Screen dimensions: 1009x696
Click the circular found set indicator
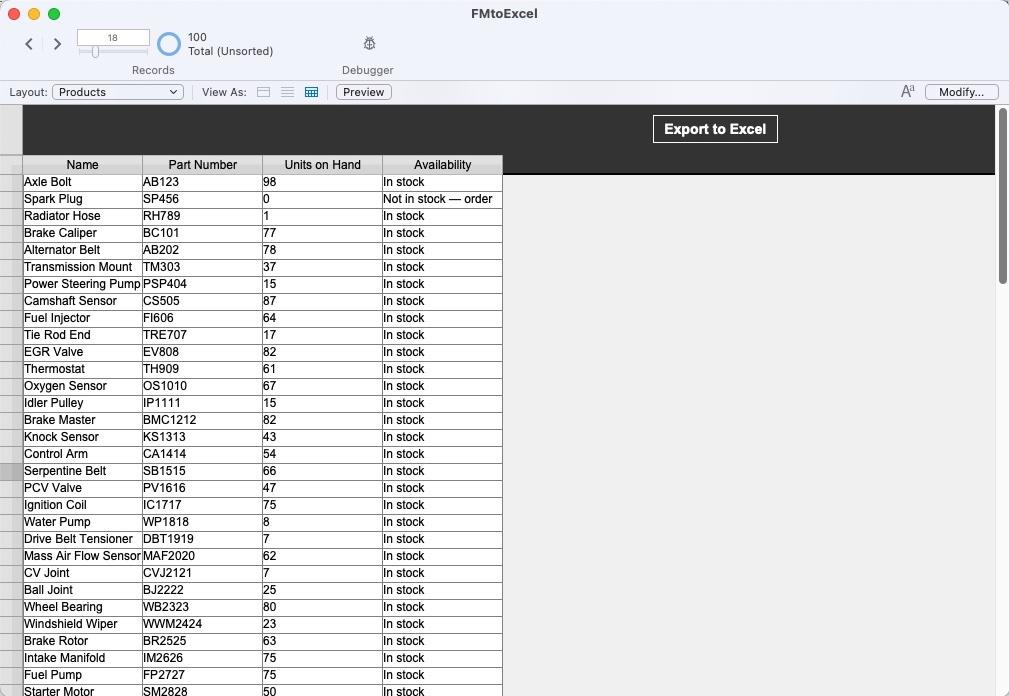[x=168, y=44]
